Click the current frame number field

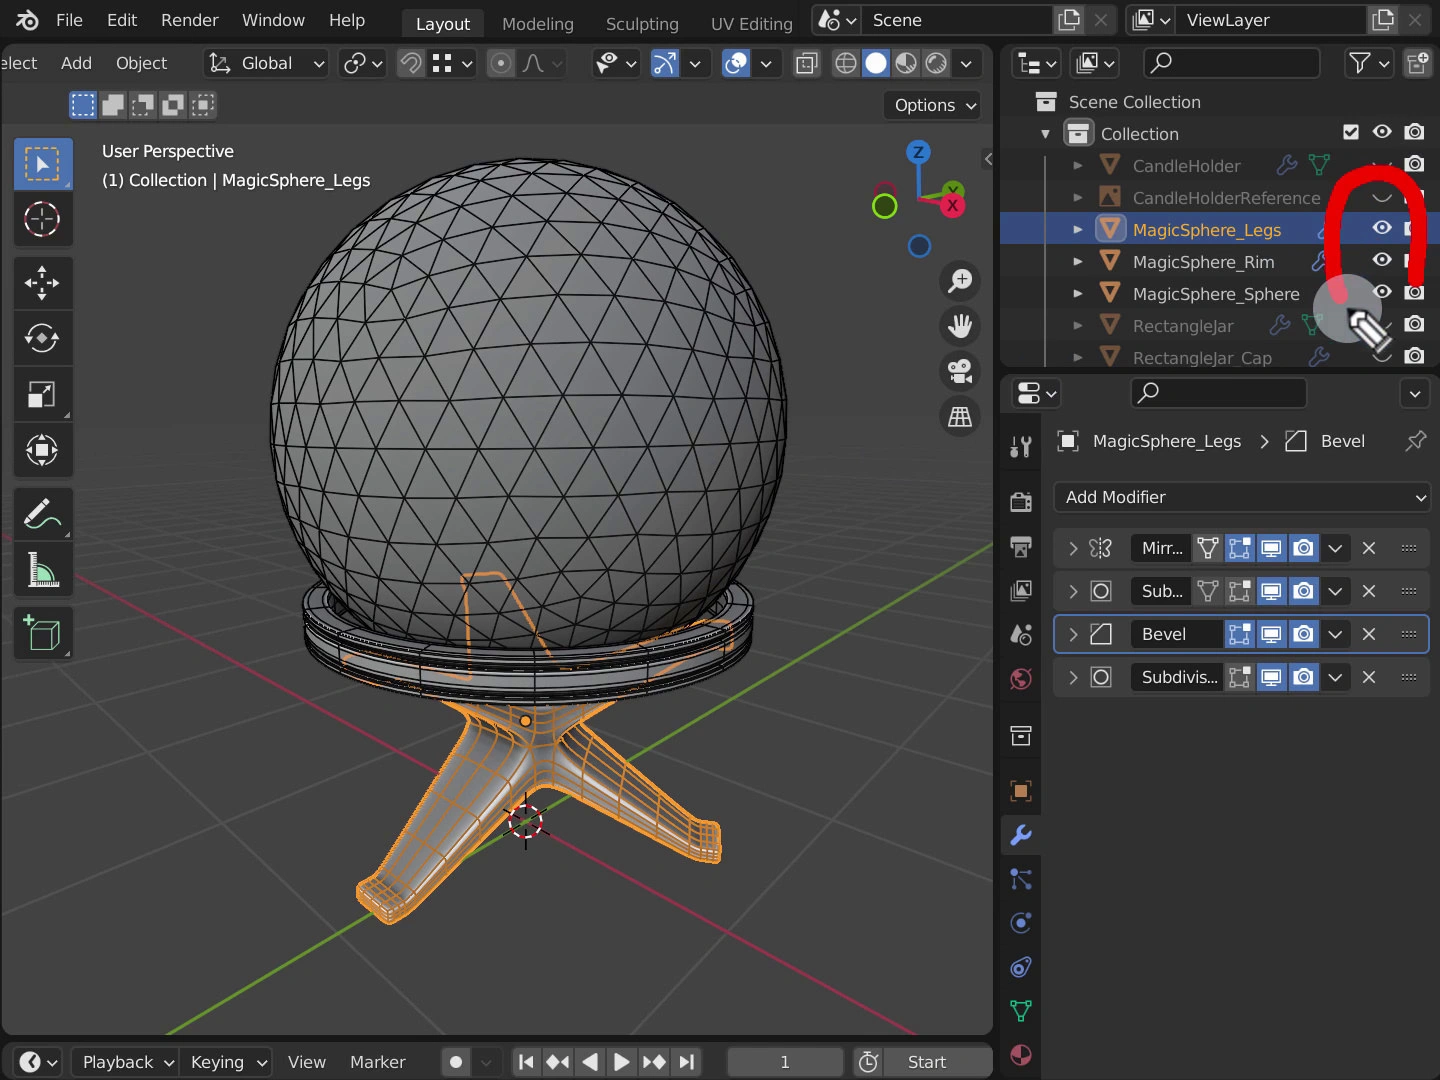pos(785,1062)
